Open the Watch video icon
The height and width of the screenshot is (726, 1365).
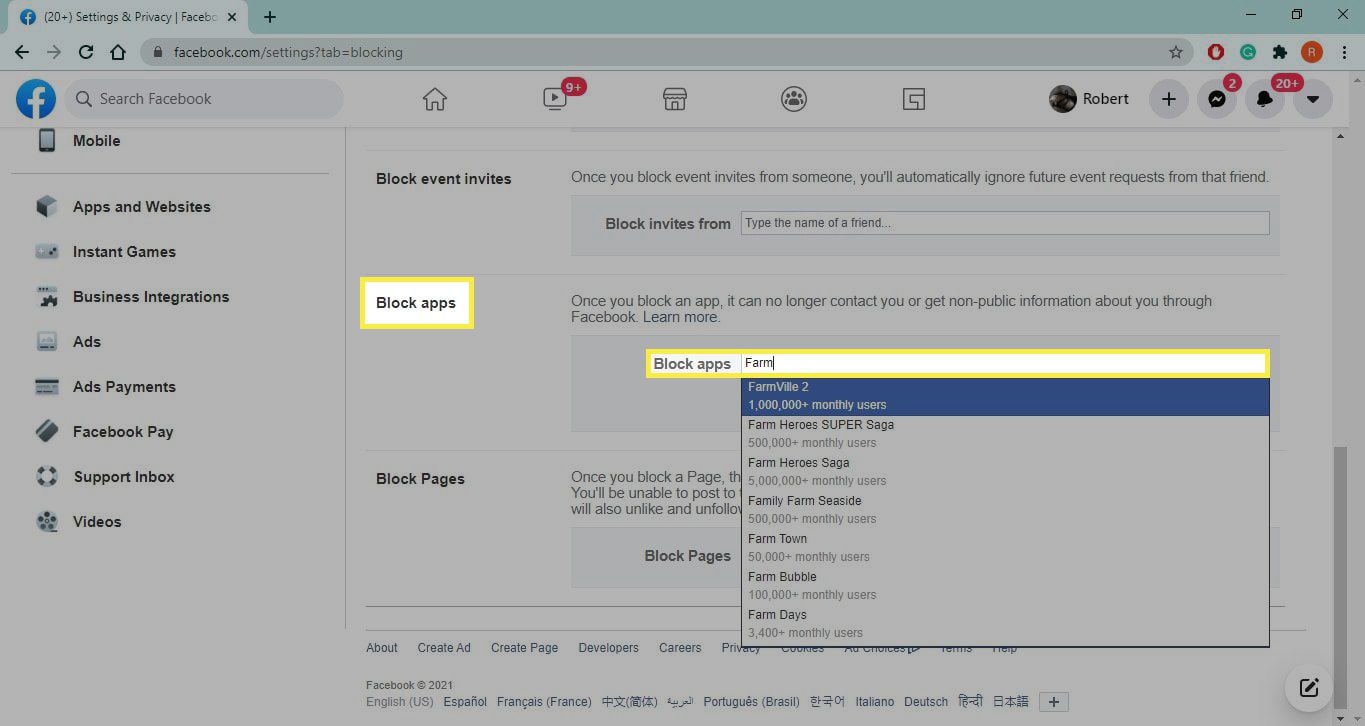(554, 99)
